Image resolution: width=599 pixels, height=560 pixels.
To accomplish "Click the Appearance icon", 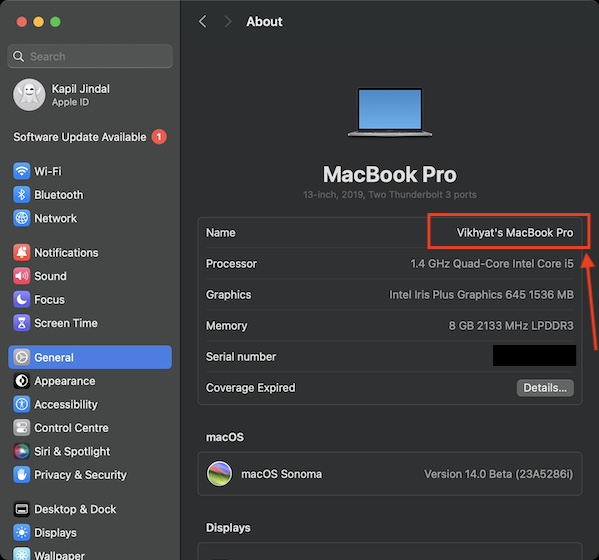I will (21, 381).
